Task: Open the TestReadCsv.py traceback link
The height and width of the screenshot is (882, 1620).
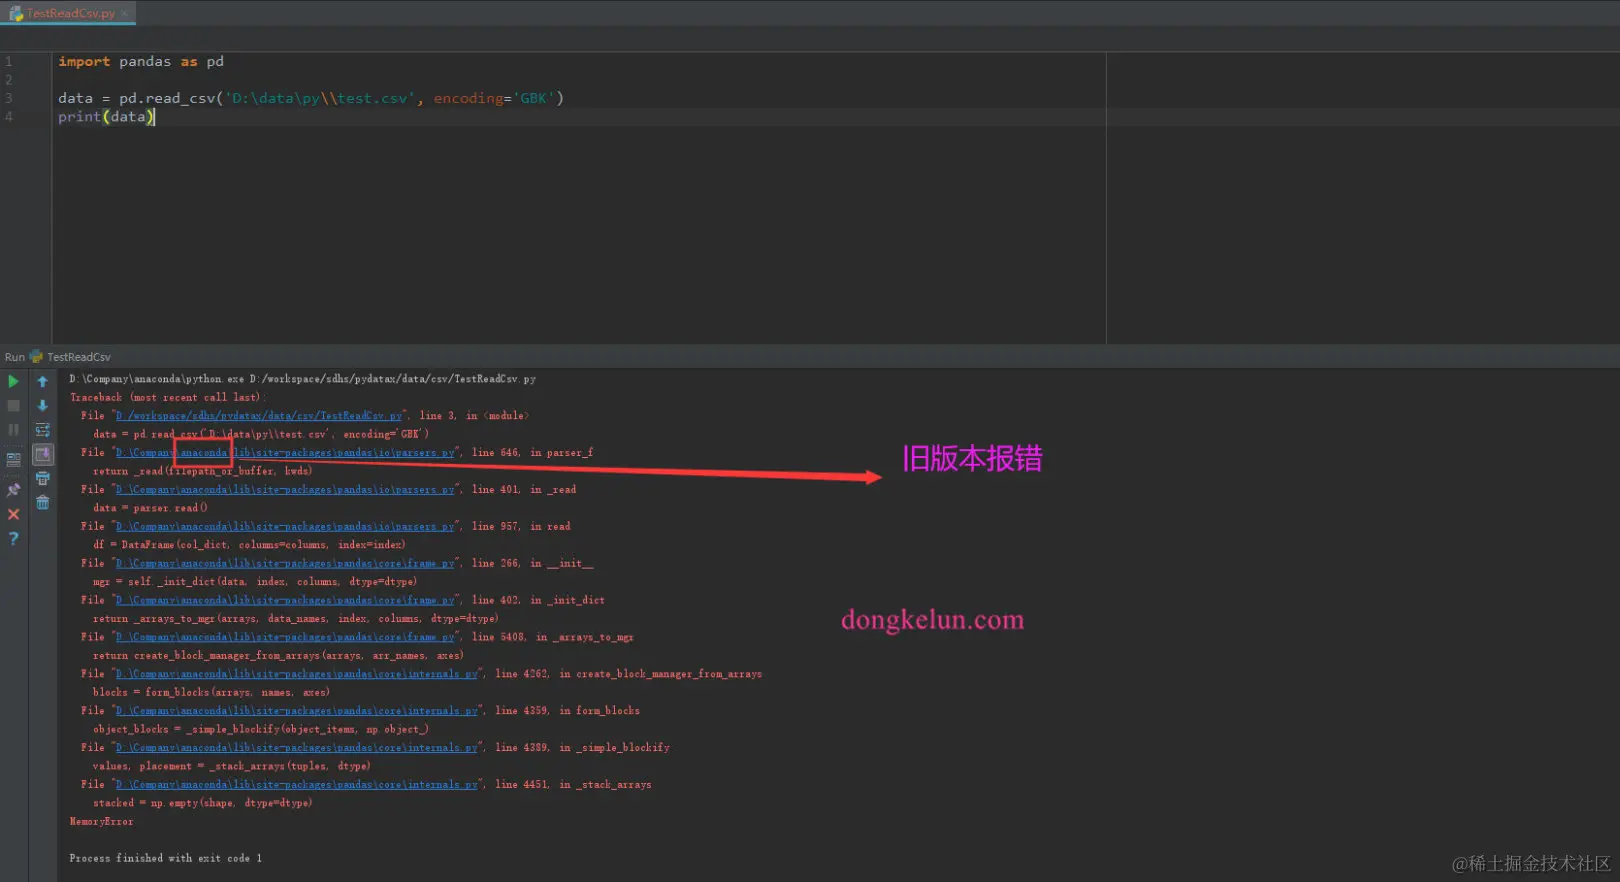Action: click(x=259, y=416)
